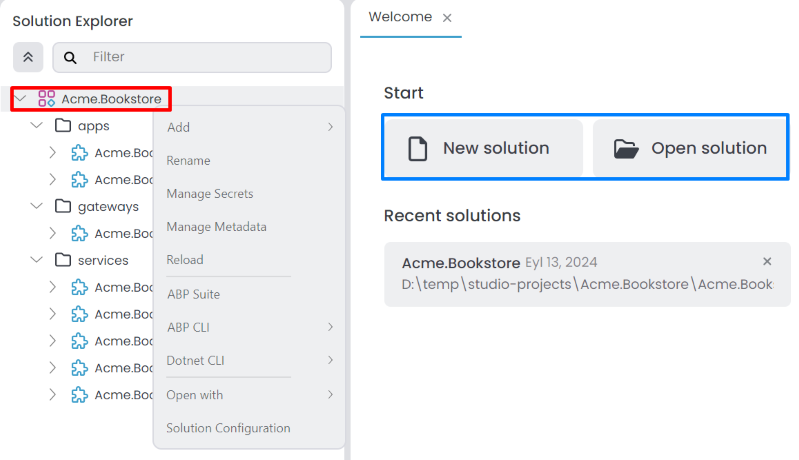Click the search magnifier icon
The width and height of the screenshot is (799, 460).
[70, 58]
